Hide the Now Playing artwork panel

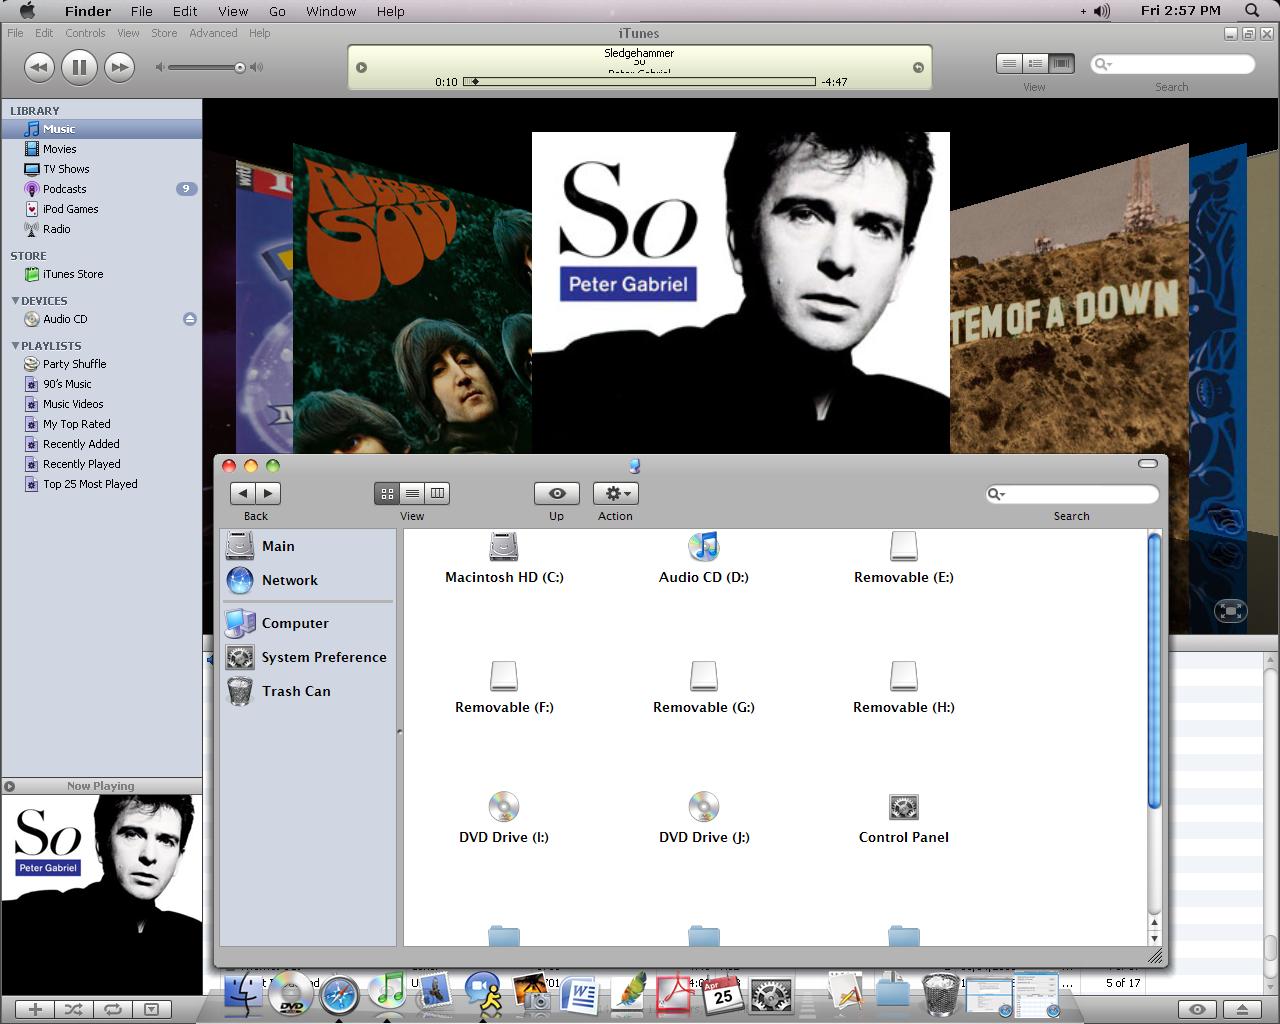[x=152, y=1009]
